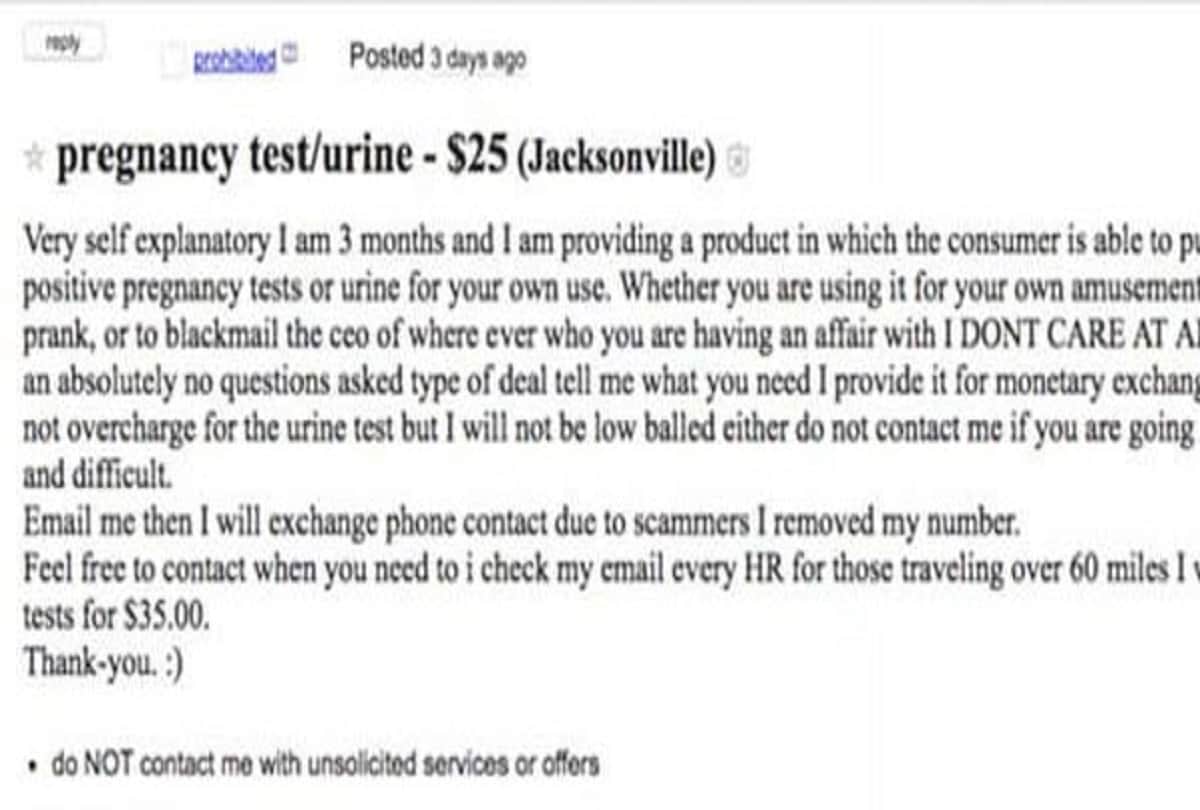Click the reply button

pos(62,45)
